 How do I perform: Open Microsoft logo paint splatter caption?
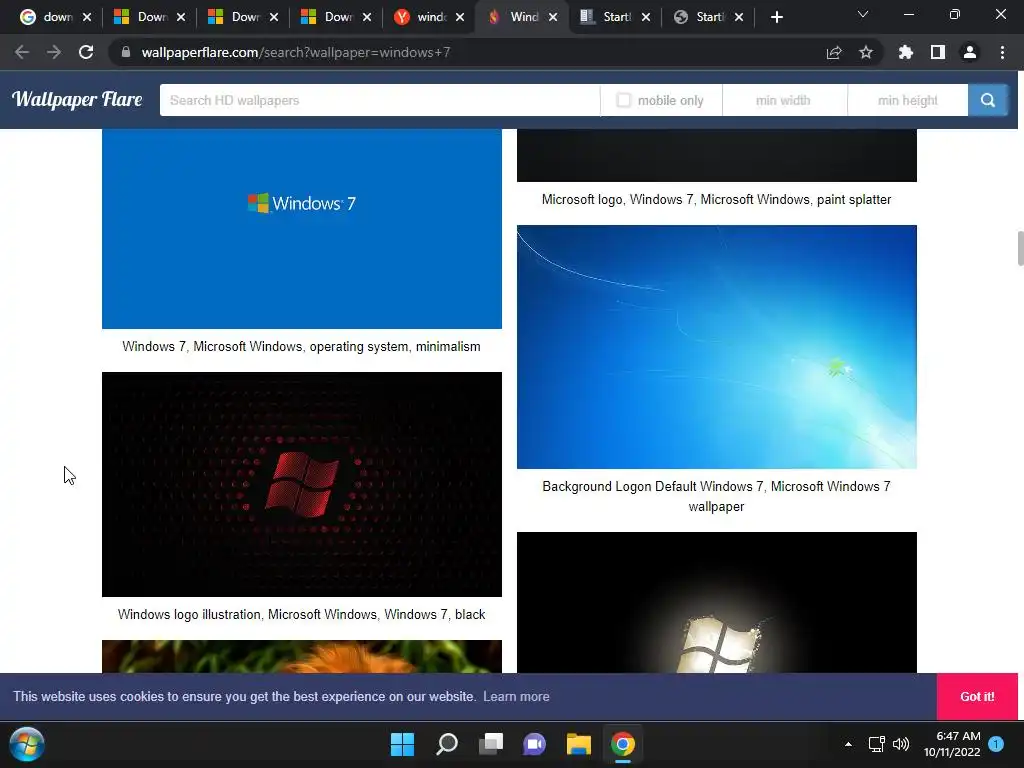pos(716,199)
